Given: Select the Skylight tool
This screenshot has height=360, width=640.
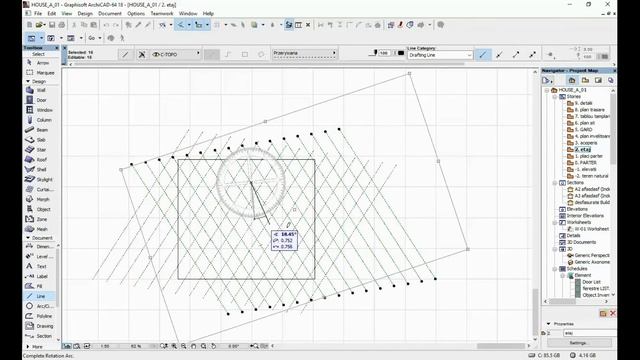Looking at the screenshot, I should tap(40, 180).
